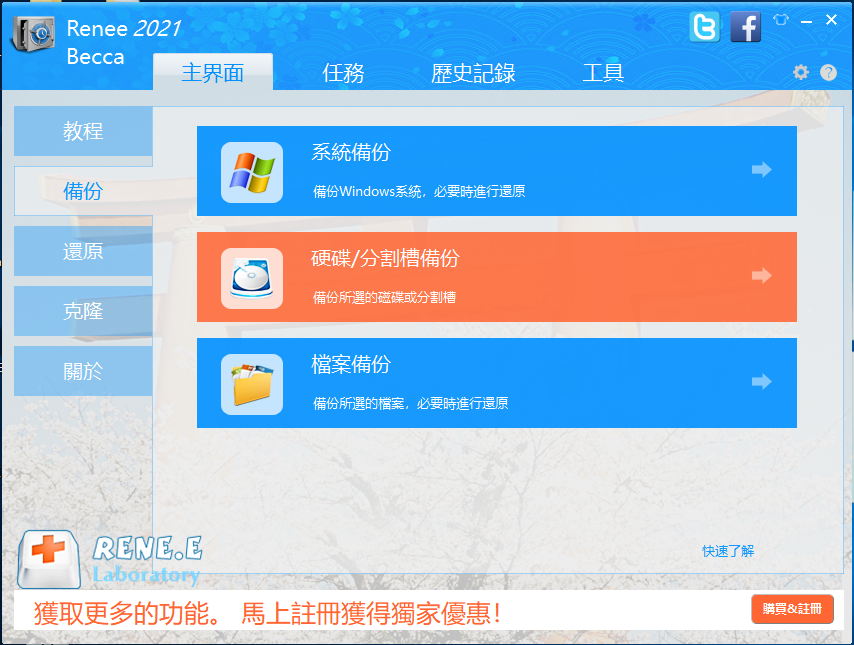The height and width of the screenshot is (645, 854).
Task: Click the Rene.E Laboratory logo
Action: point(110,559)
